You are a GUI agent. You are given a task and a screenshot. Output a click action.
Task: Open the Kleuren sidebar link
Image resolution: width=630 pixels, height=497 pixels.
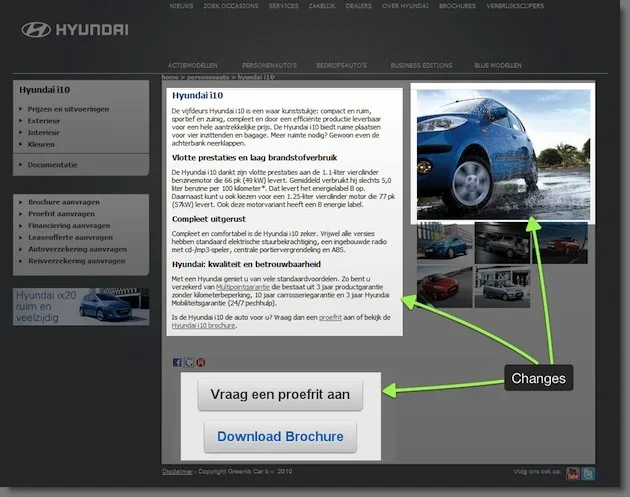[x=41, y=144]
